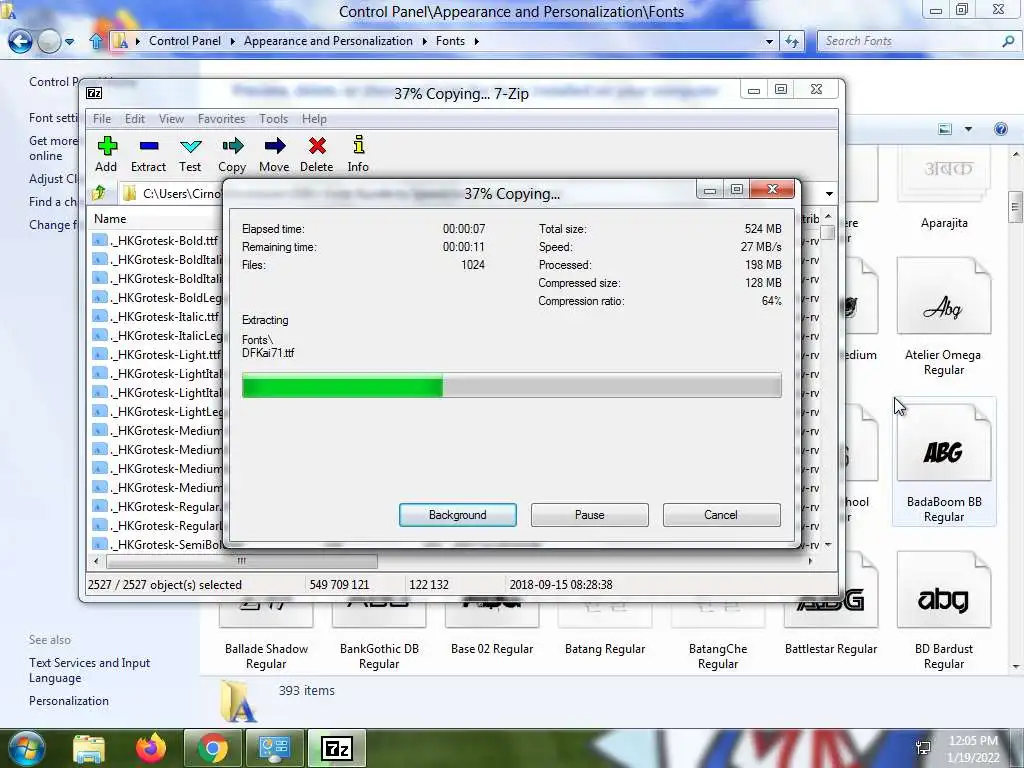Click the Forward button in Fonts window
Viewport: 1024px width, 768px height.
pyautogui.click(x=49, y=41)
